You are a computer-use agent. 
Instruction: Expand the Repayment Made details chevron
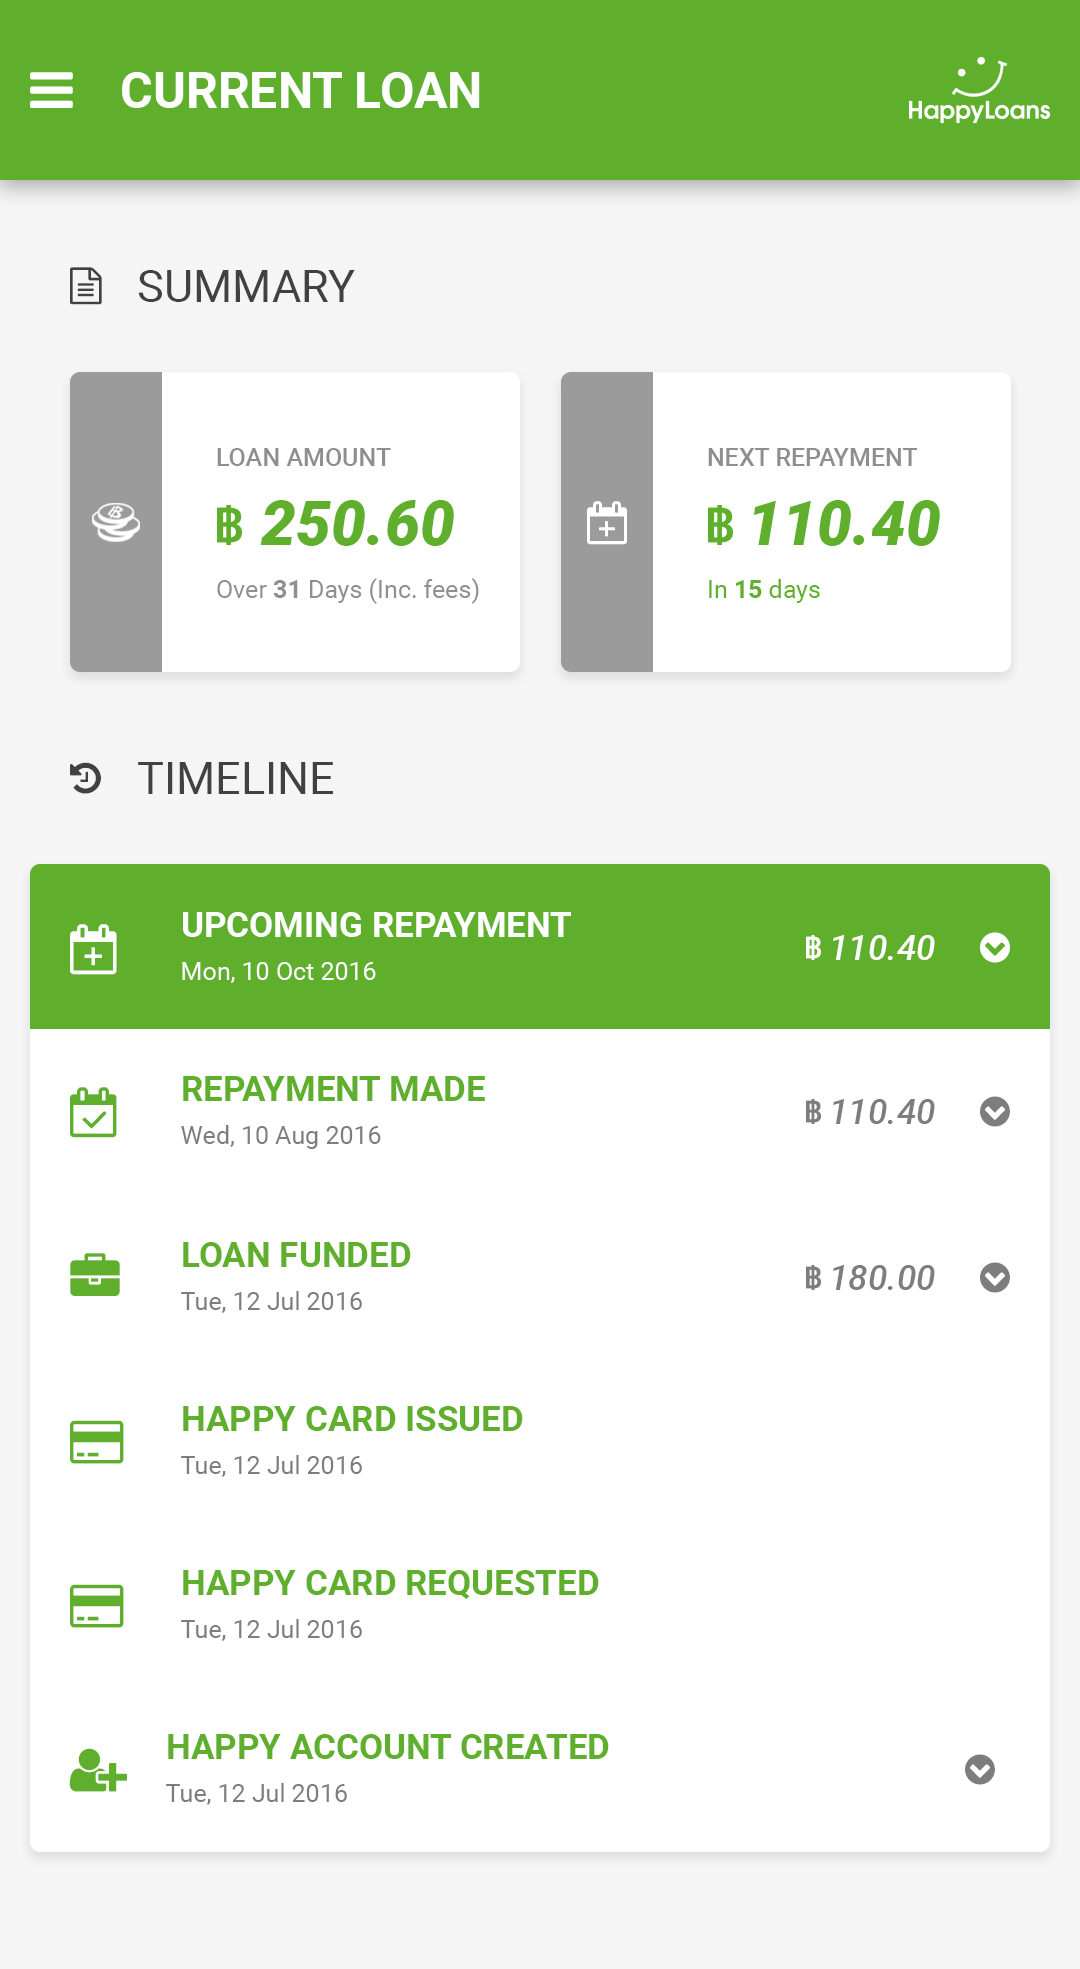(995, 1111)
